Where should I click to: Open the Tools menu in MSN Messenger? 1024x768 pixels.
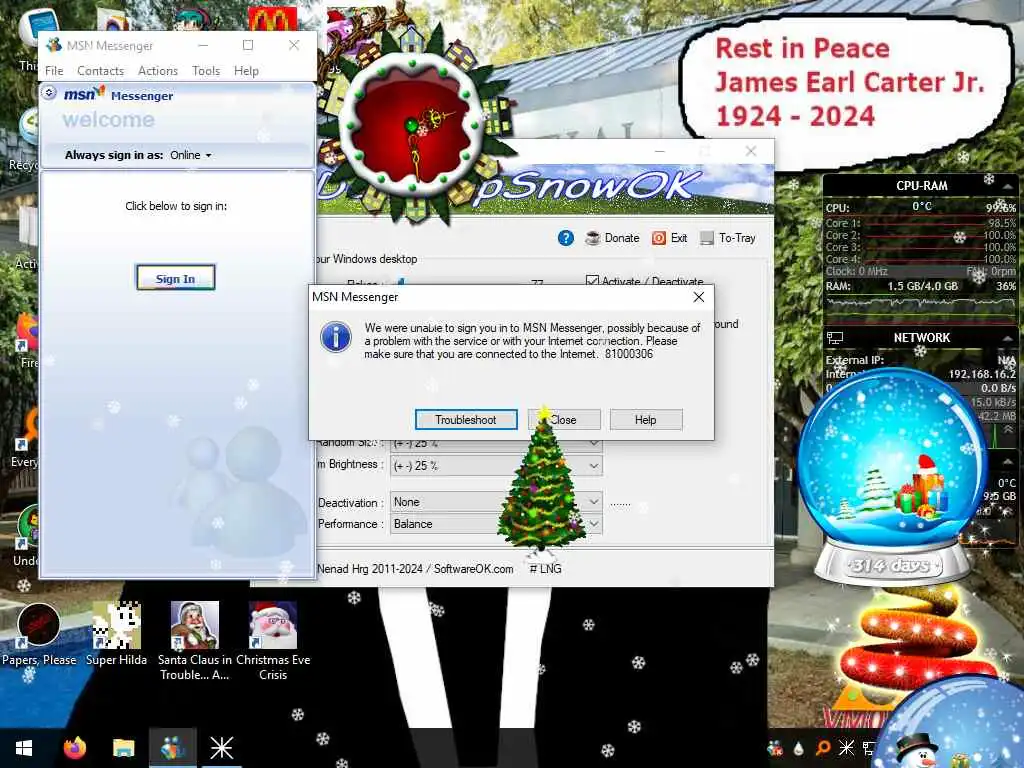pyautogui.click(x=206, y=71)
